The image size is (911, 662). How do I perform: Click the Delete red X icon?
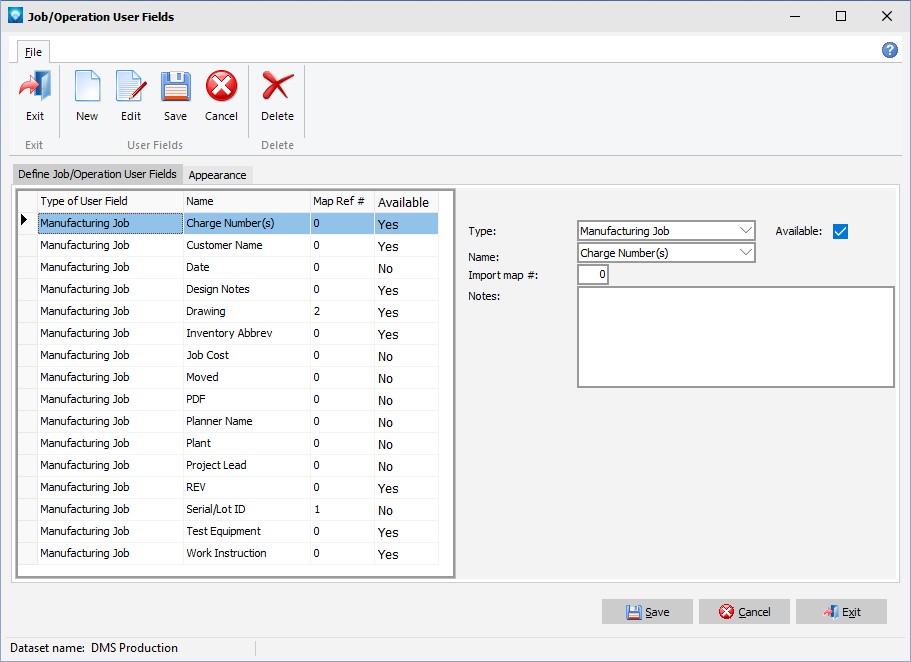pos(277,88)
